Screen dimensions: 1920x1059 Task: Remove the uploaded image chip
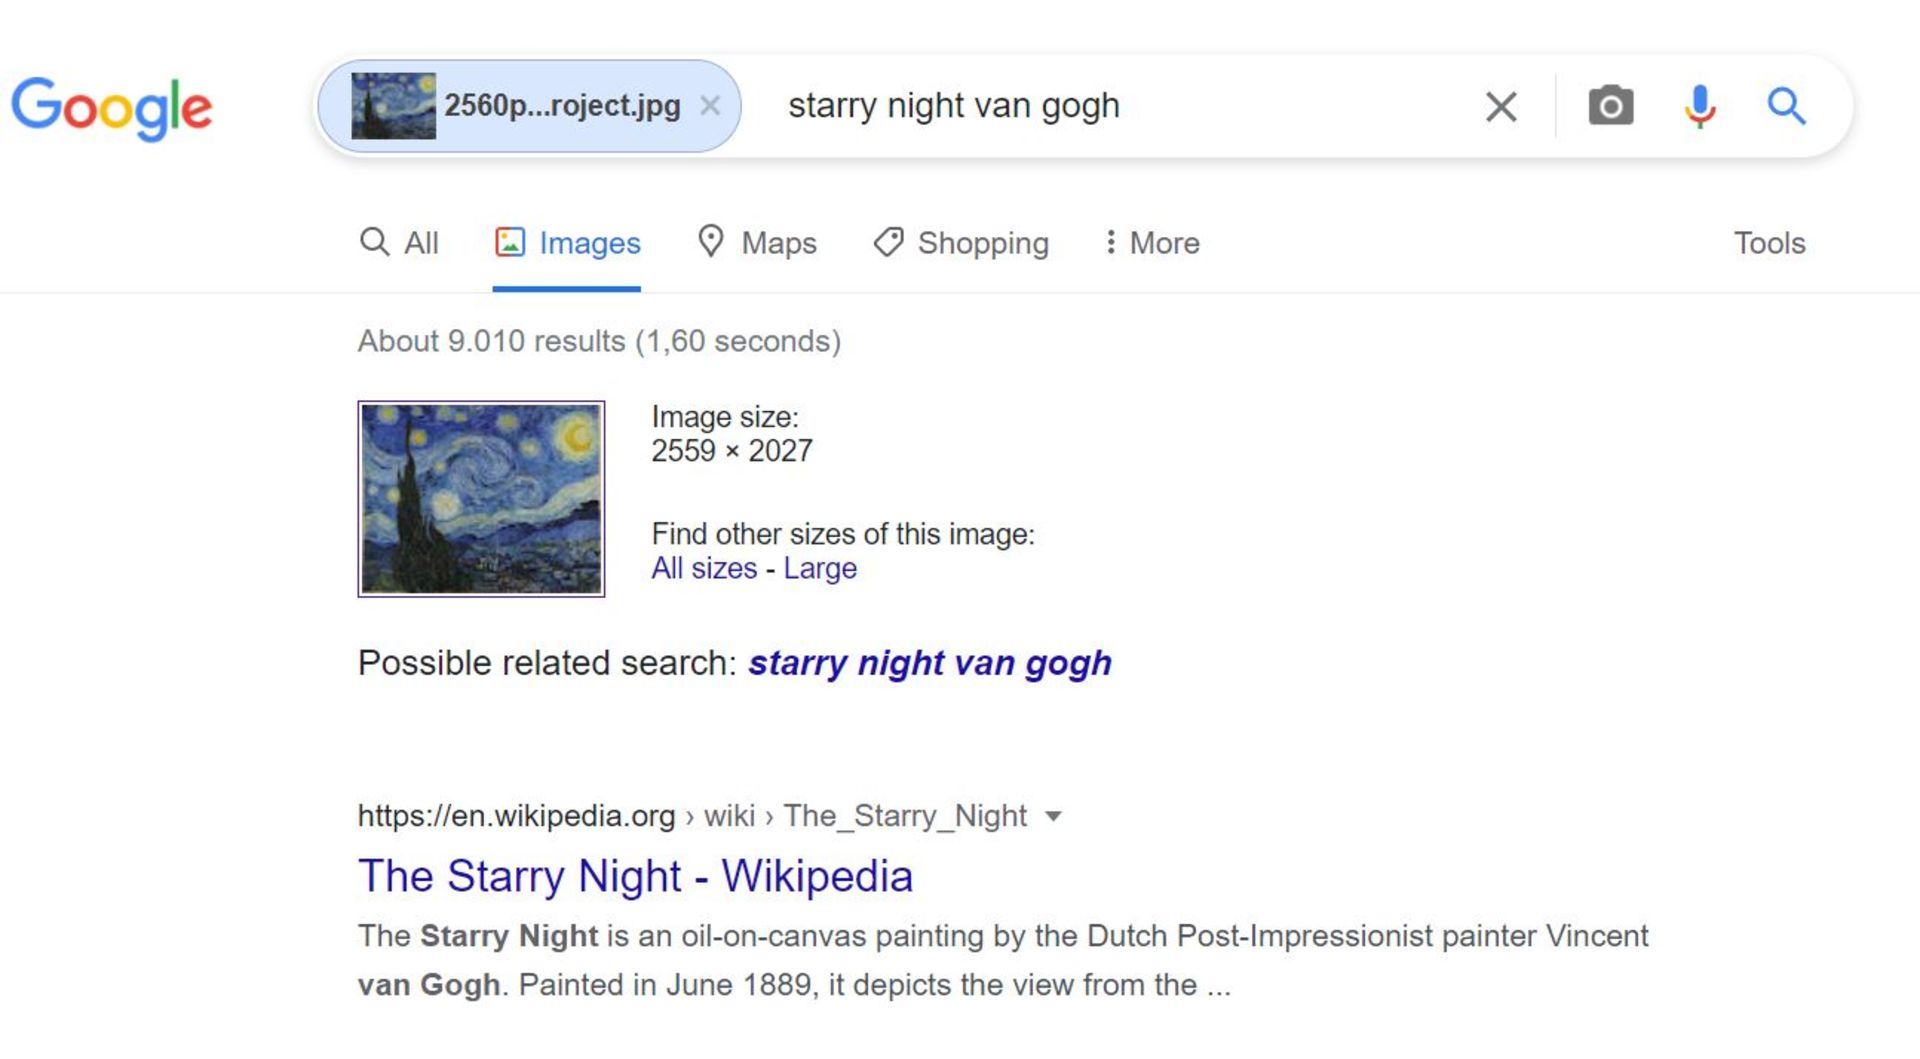[x=710, y=105]
